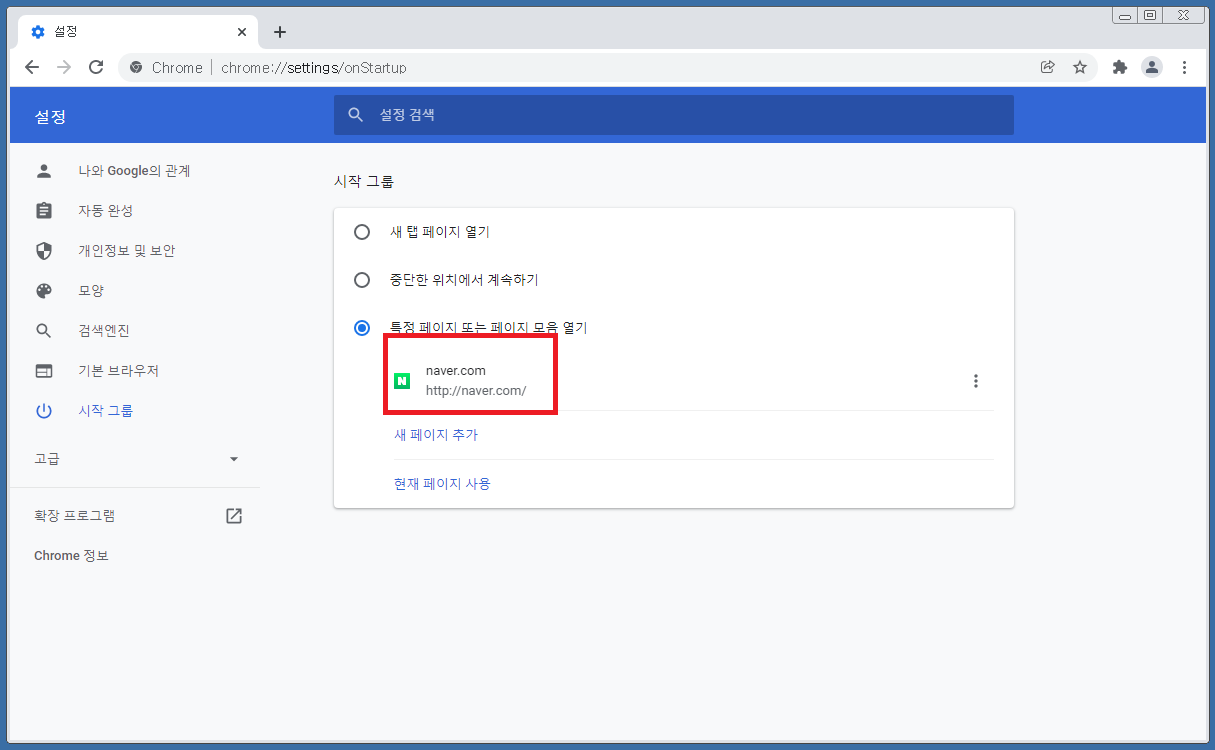The height and width of the screenshot is (750, 1215).
Task: Minimize the Chrome window
Action: click(x=1125, y=14)
